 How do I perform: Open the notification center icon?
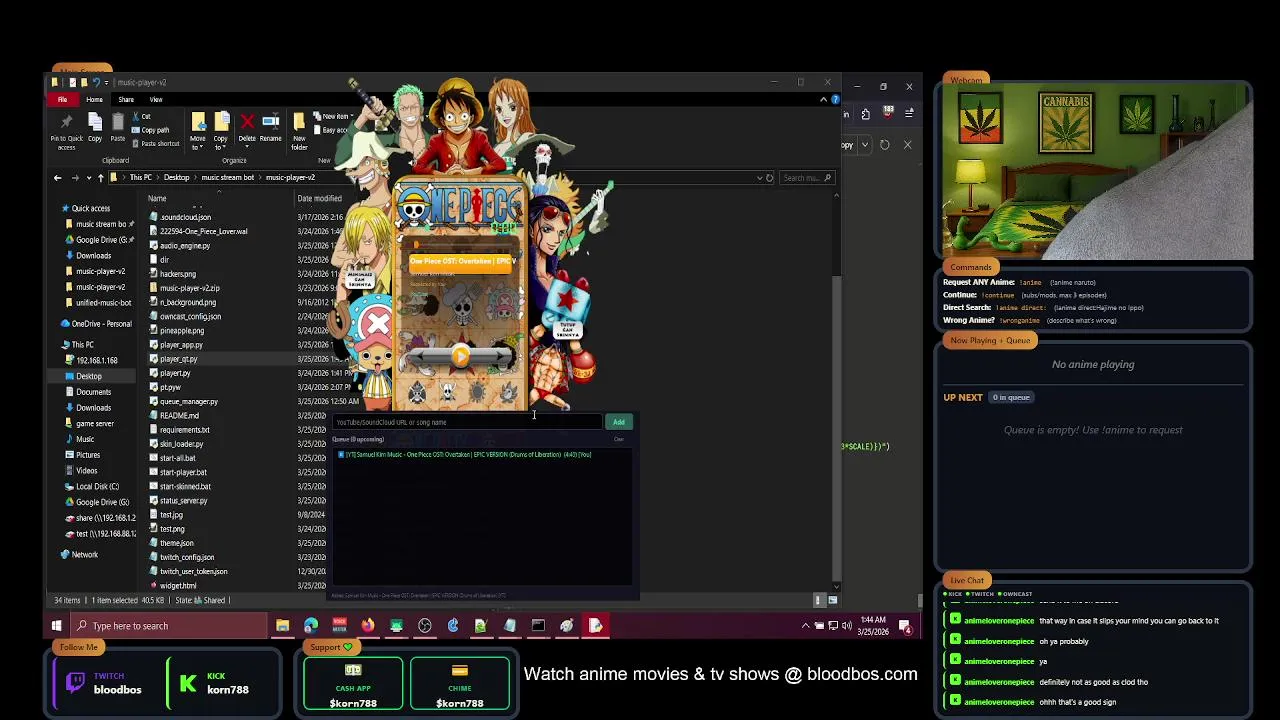coord(905,626)
